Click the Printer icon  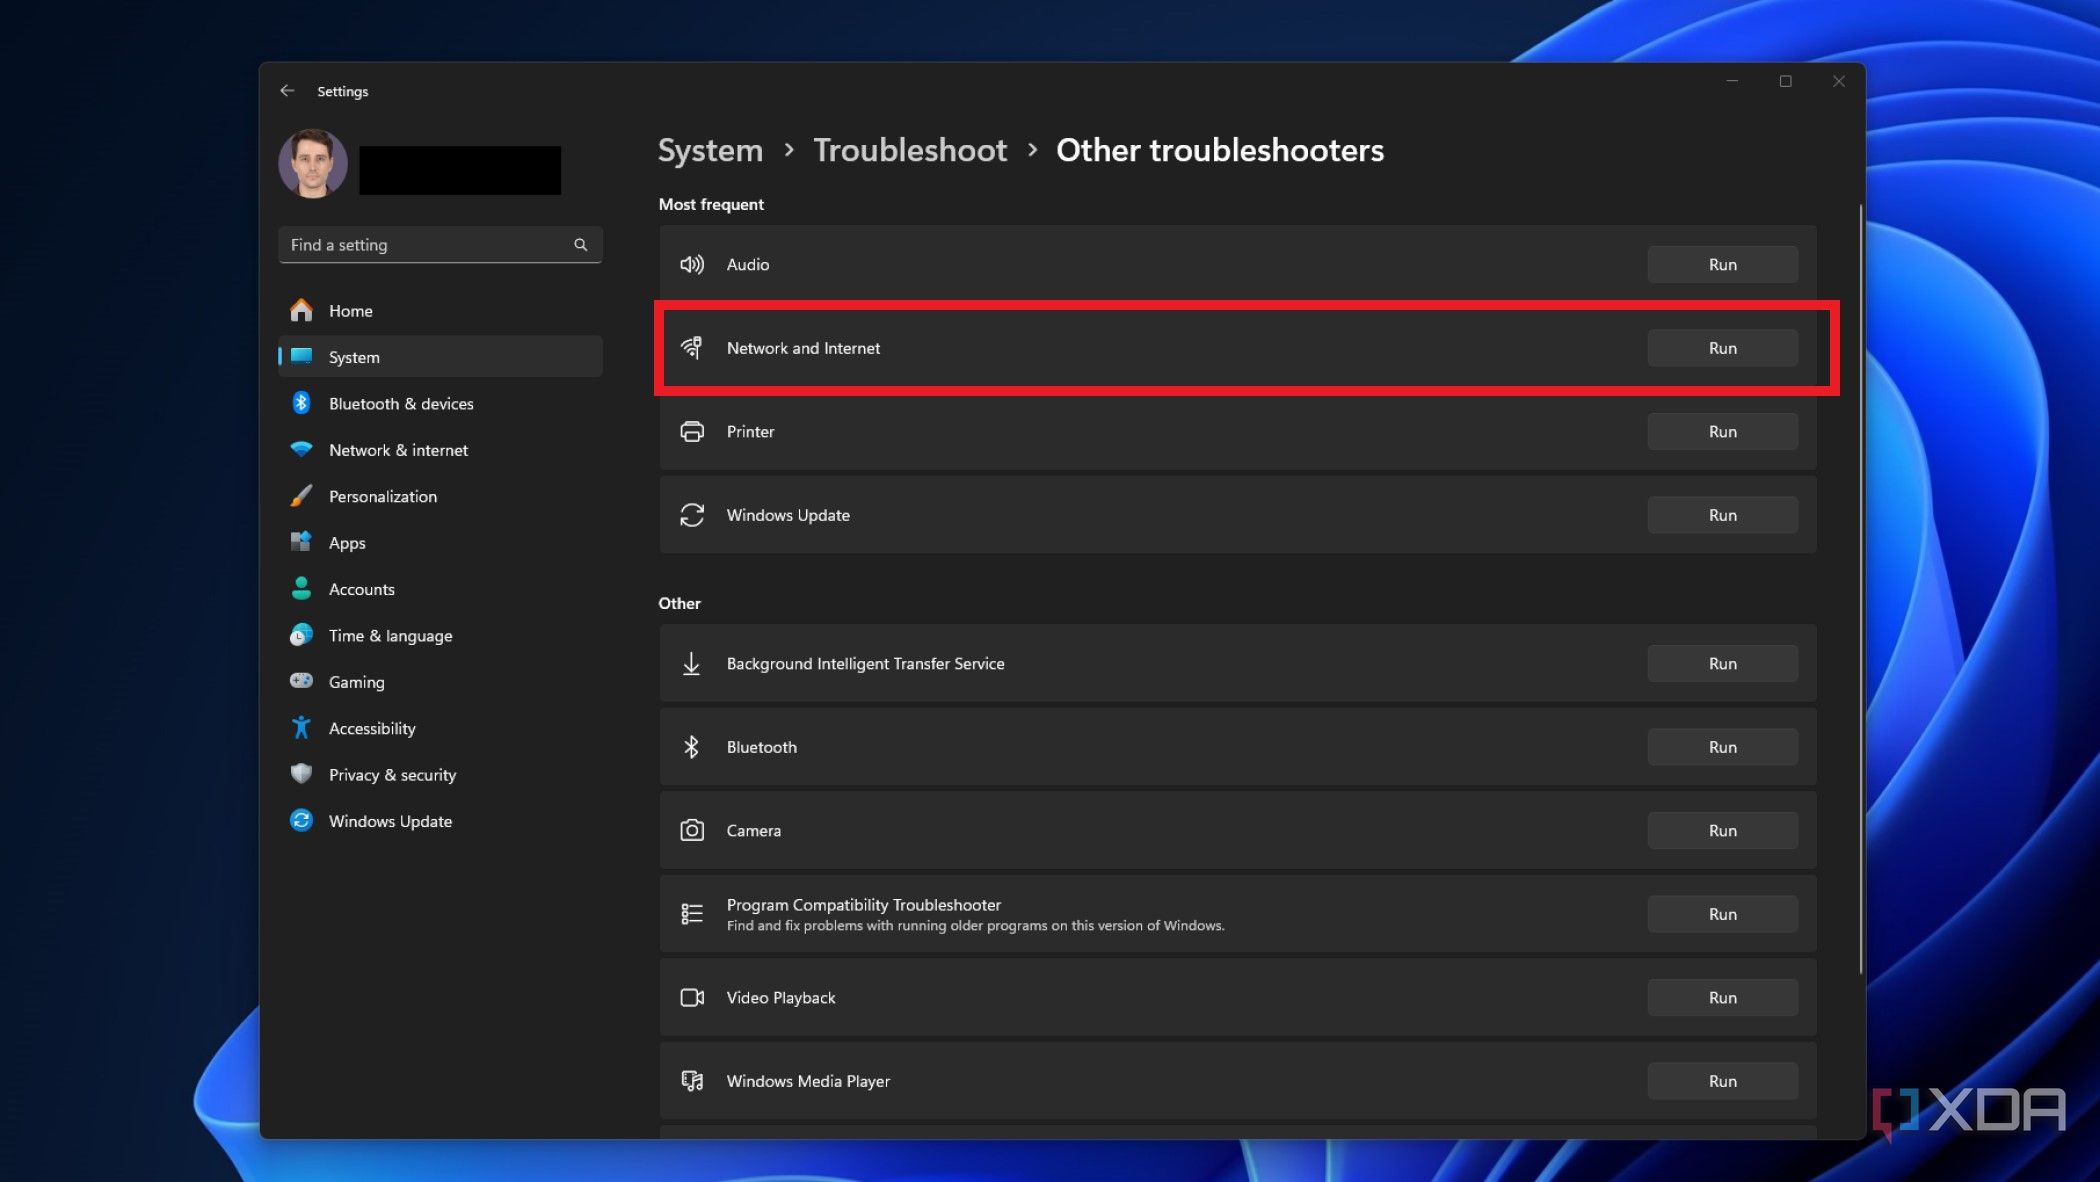click(691, 431)
